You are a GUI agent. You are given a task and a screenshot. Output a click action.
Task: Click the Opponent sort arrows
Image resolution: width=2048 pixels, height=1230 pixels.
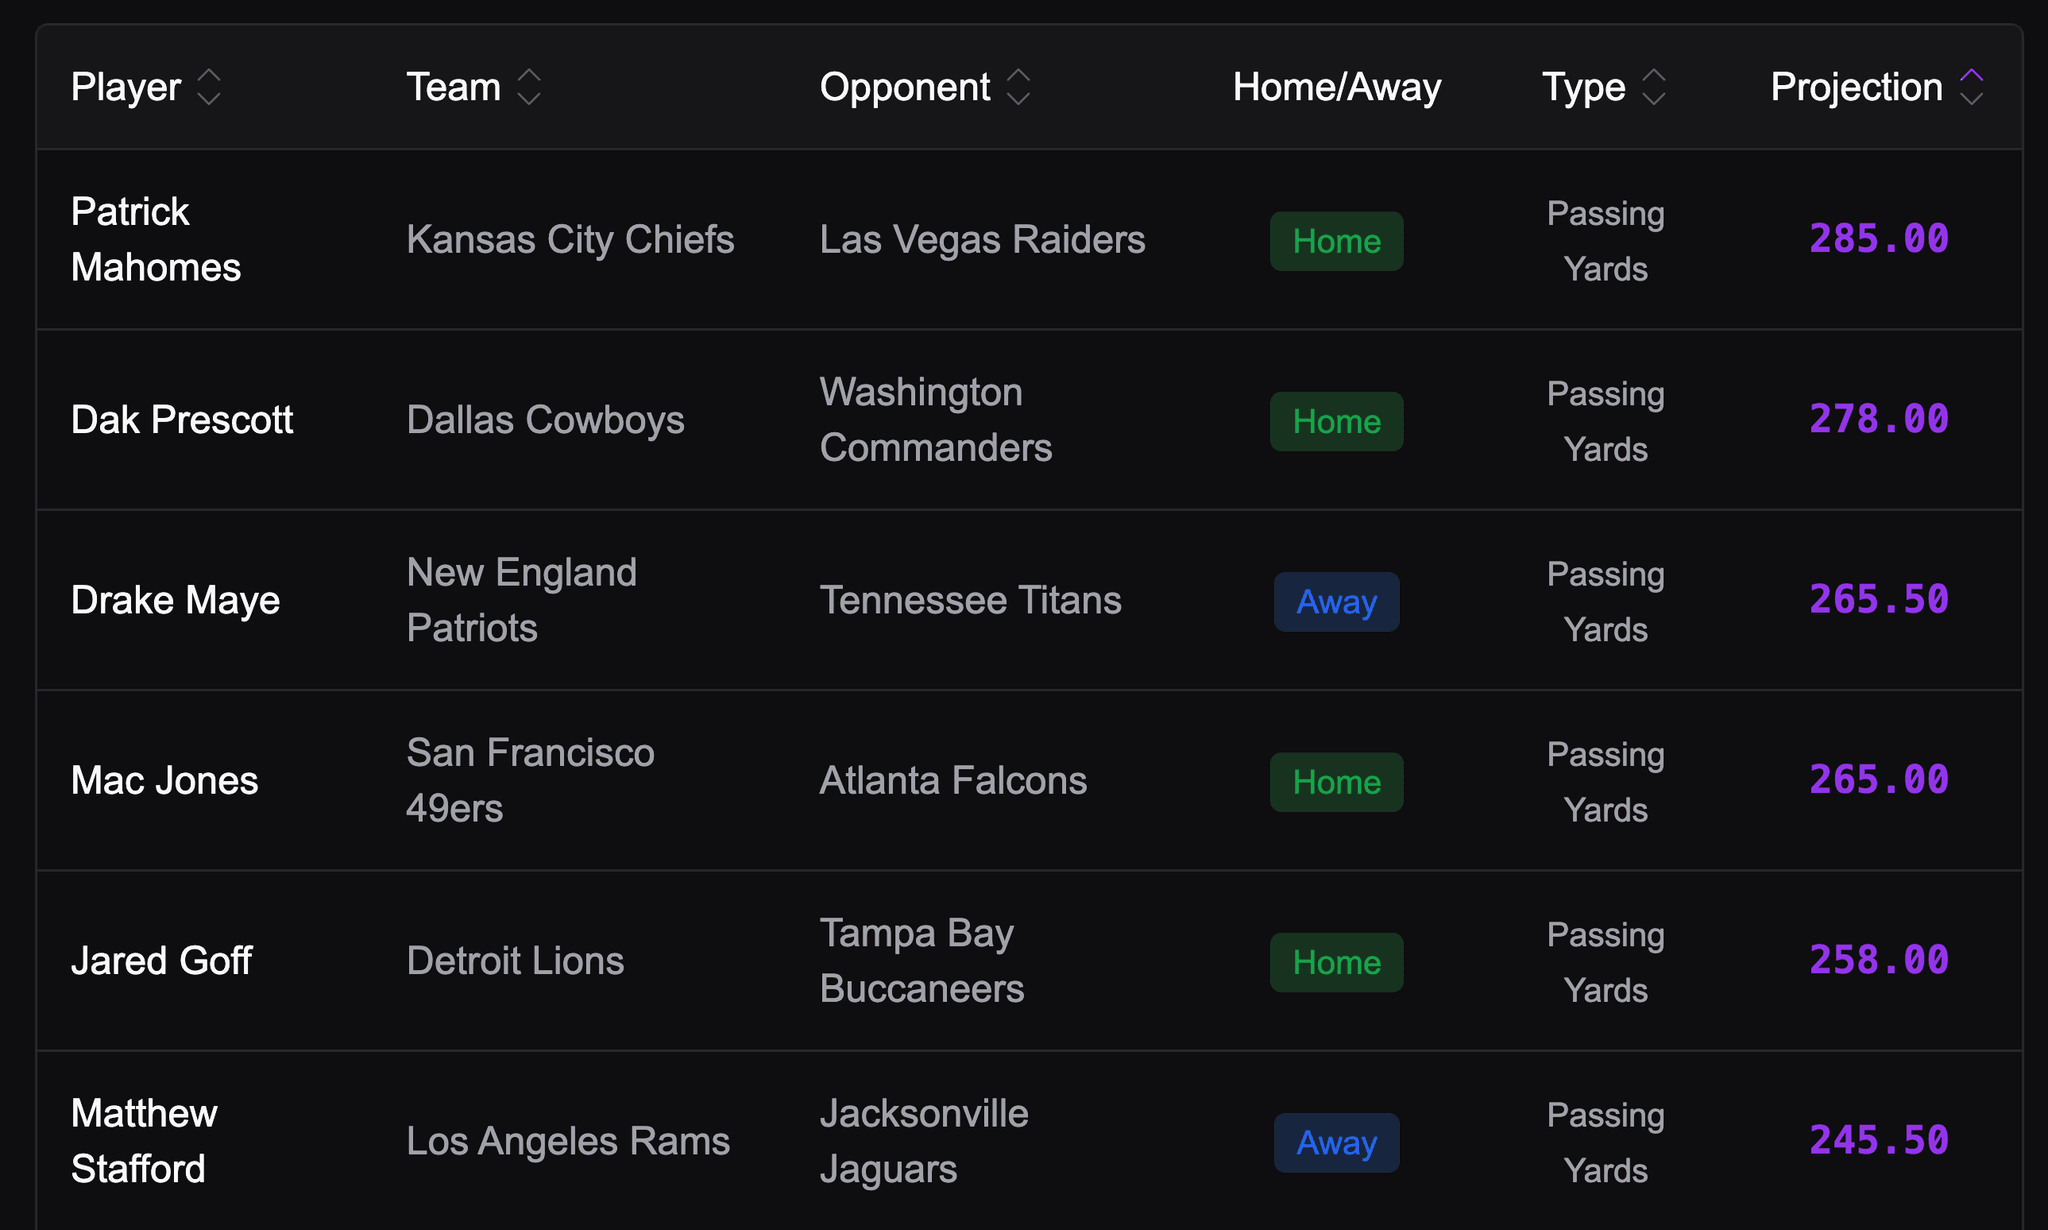1018,87
